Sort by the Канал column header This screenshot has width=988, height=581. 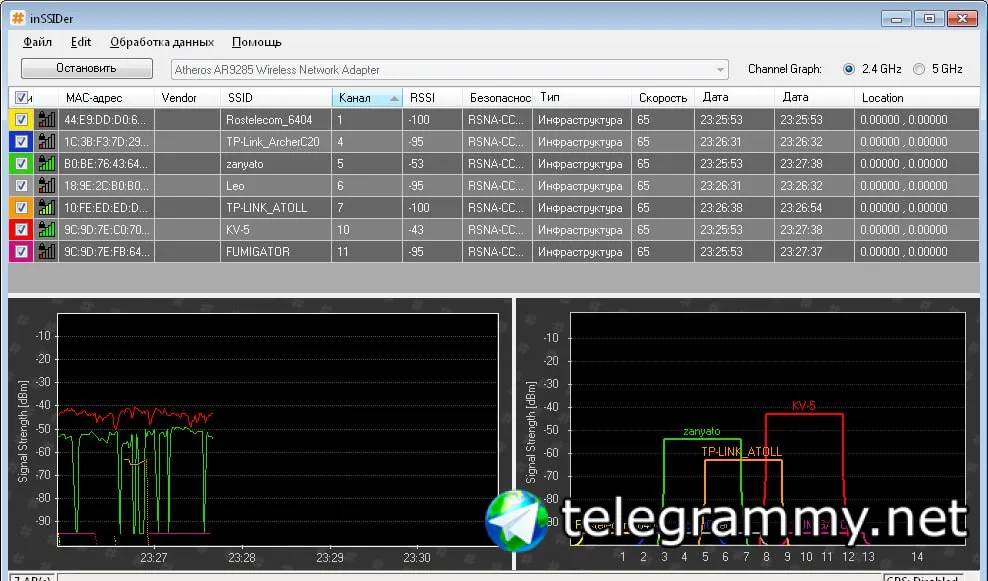pyautogui.click(x=367, y=98)
